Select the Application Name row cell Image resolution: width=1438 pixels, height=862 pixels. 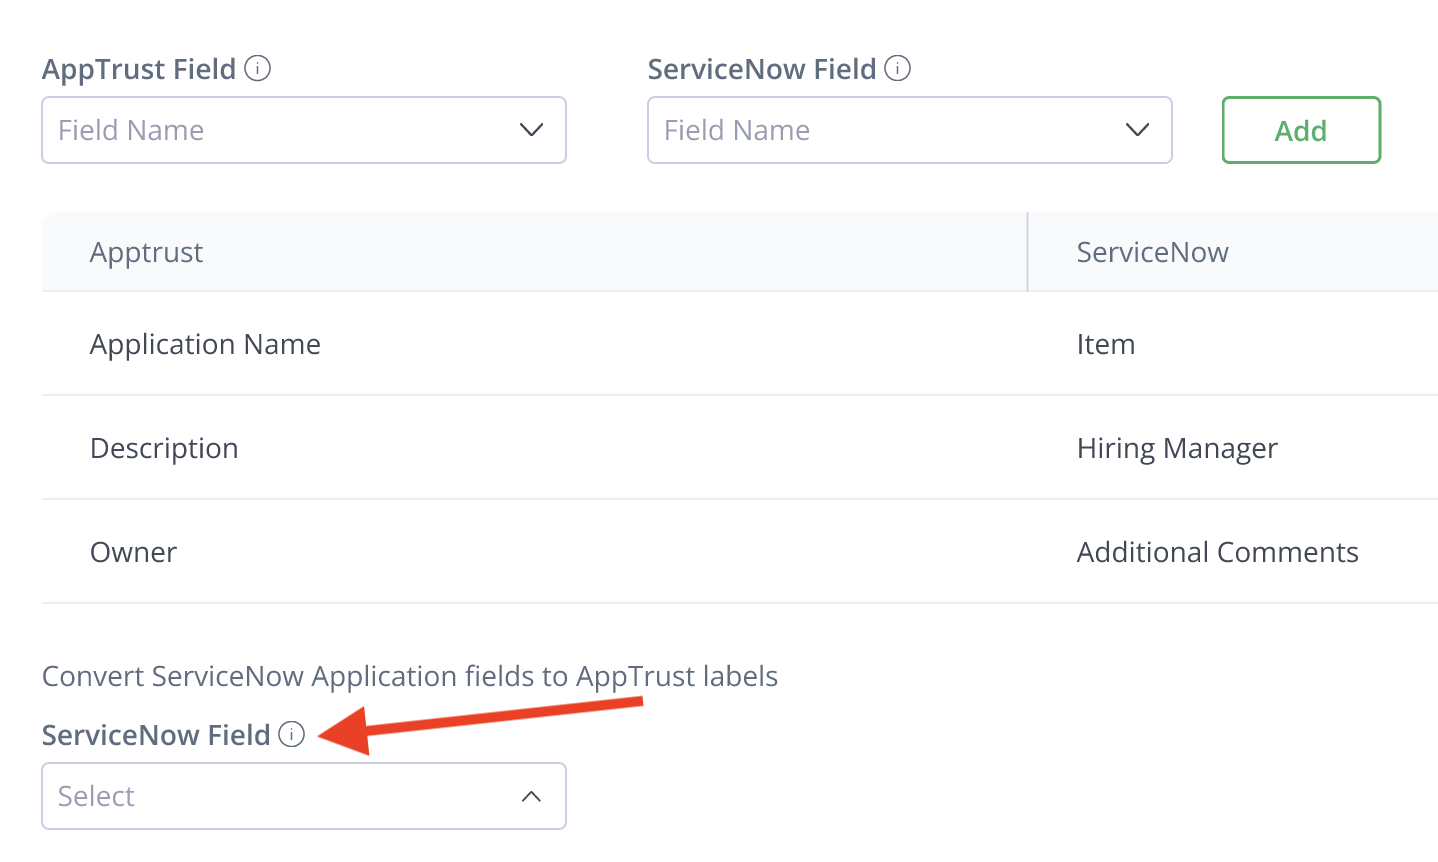534,344
